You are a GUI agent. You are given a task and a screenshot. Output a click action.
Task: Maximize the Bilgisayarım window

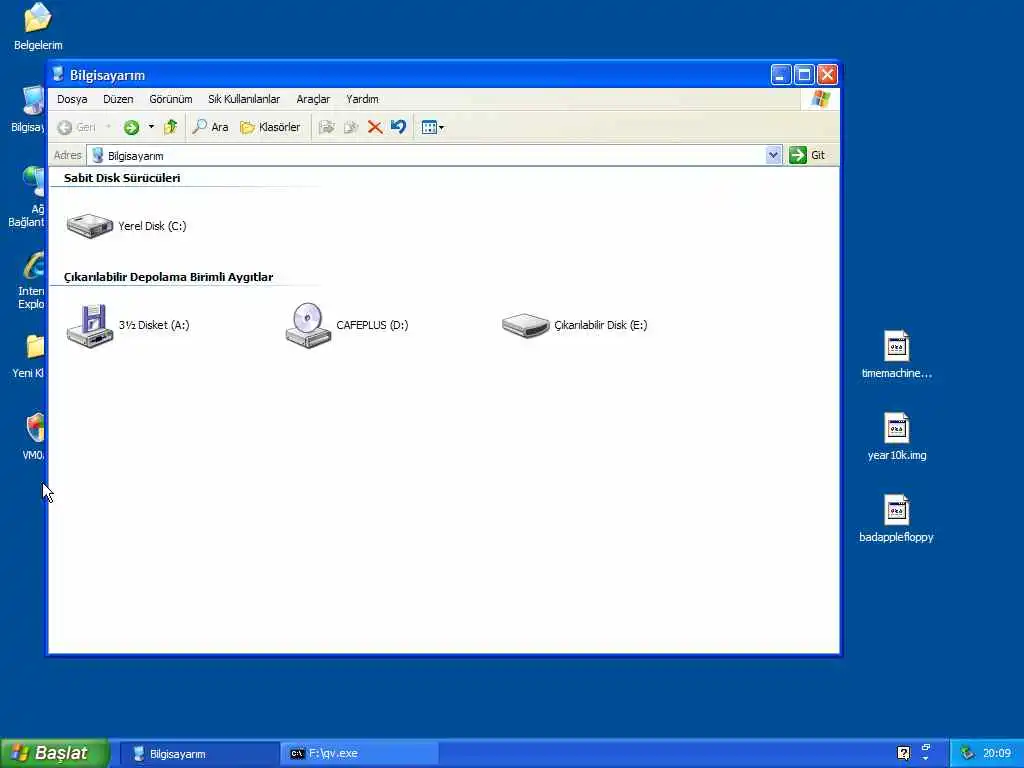click(804, 74)
